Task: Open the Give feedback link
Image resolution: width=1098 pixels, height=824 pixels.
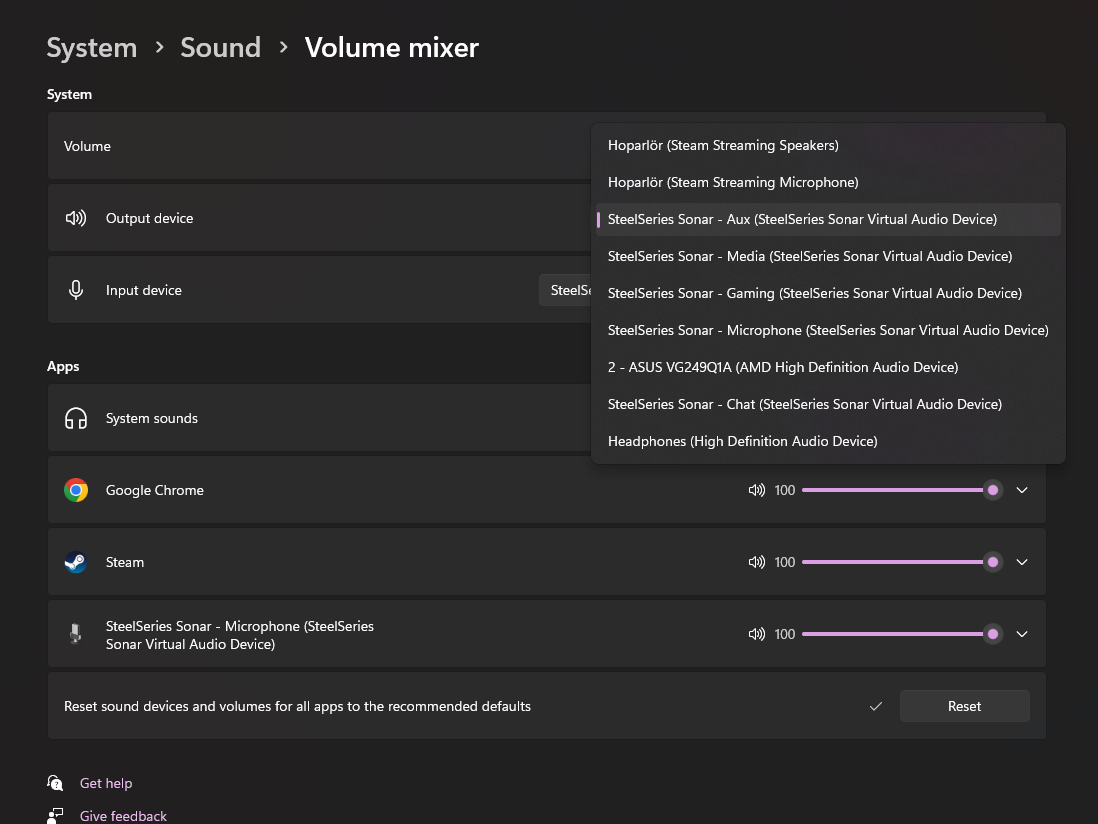Action: [123, 816]
